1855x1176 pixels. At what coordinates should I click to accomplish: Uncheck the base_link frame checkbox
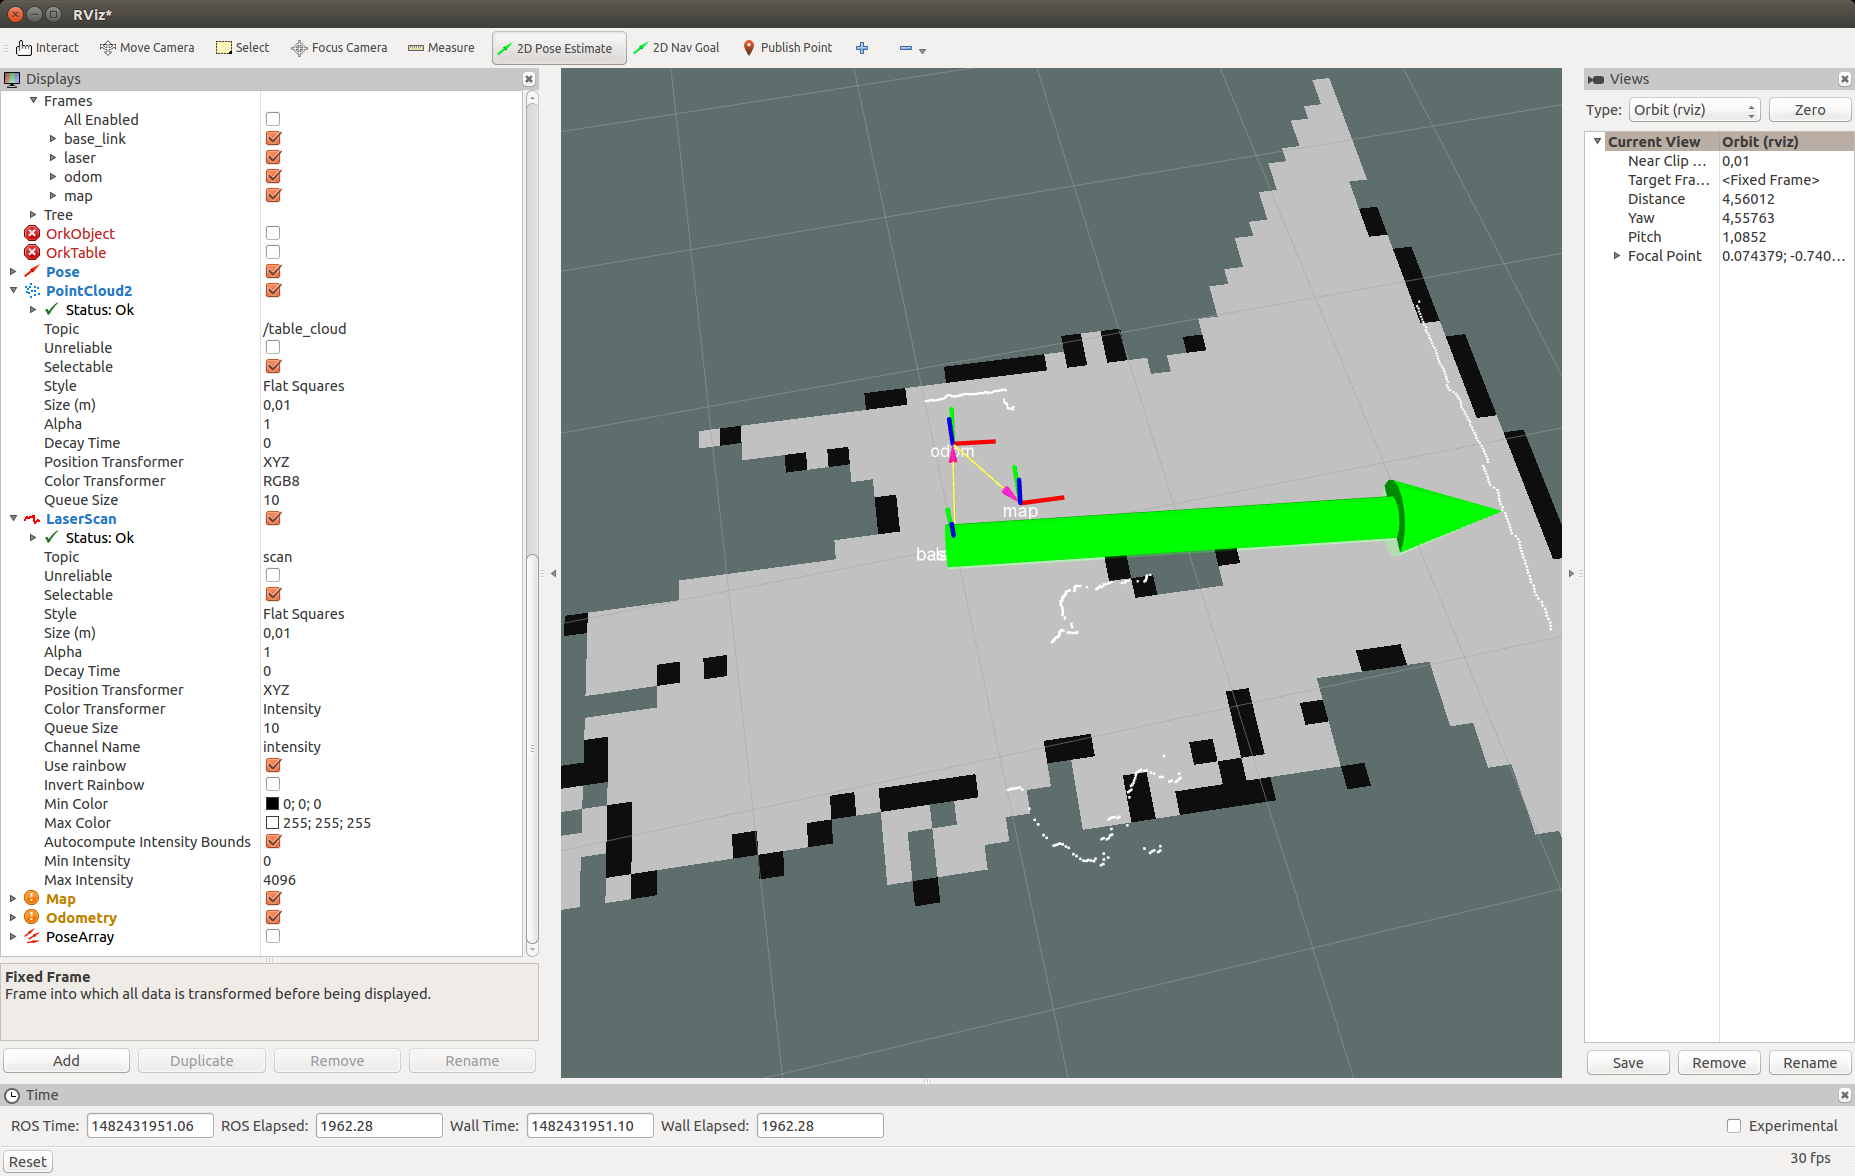tap(273, 138)
